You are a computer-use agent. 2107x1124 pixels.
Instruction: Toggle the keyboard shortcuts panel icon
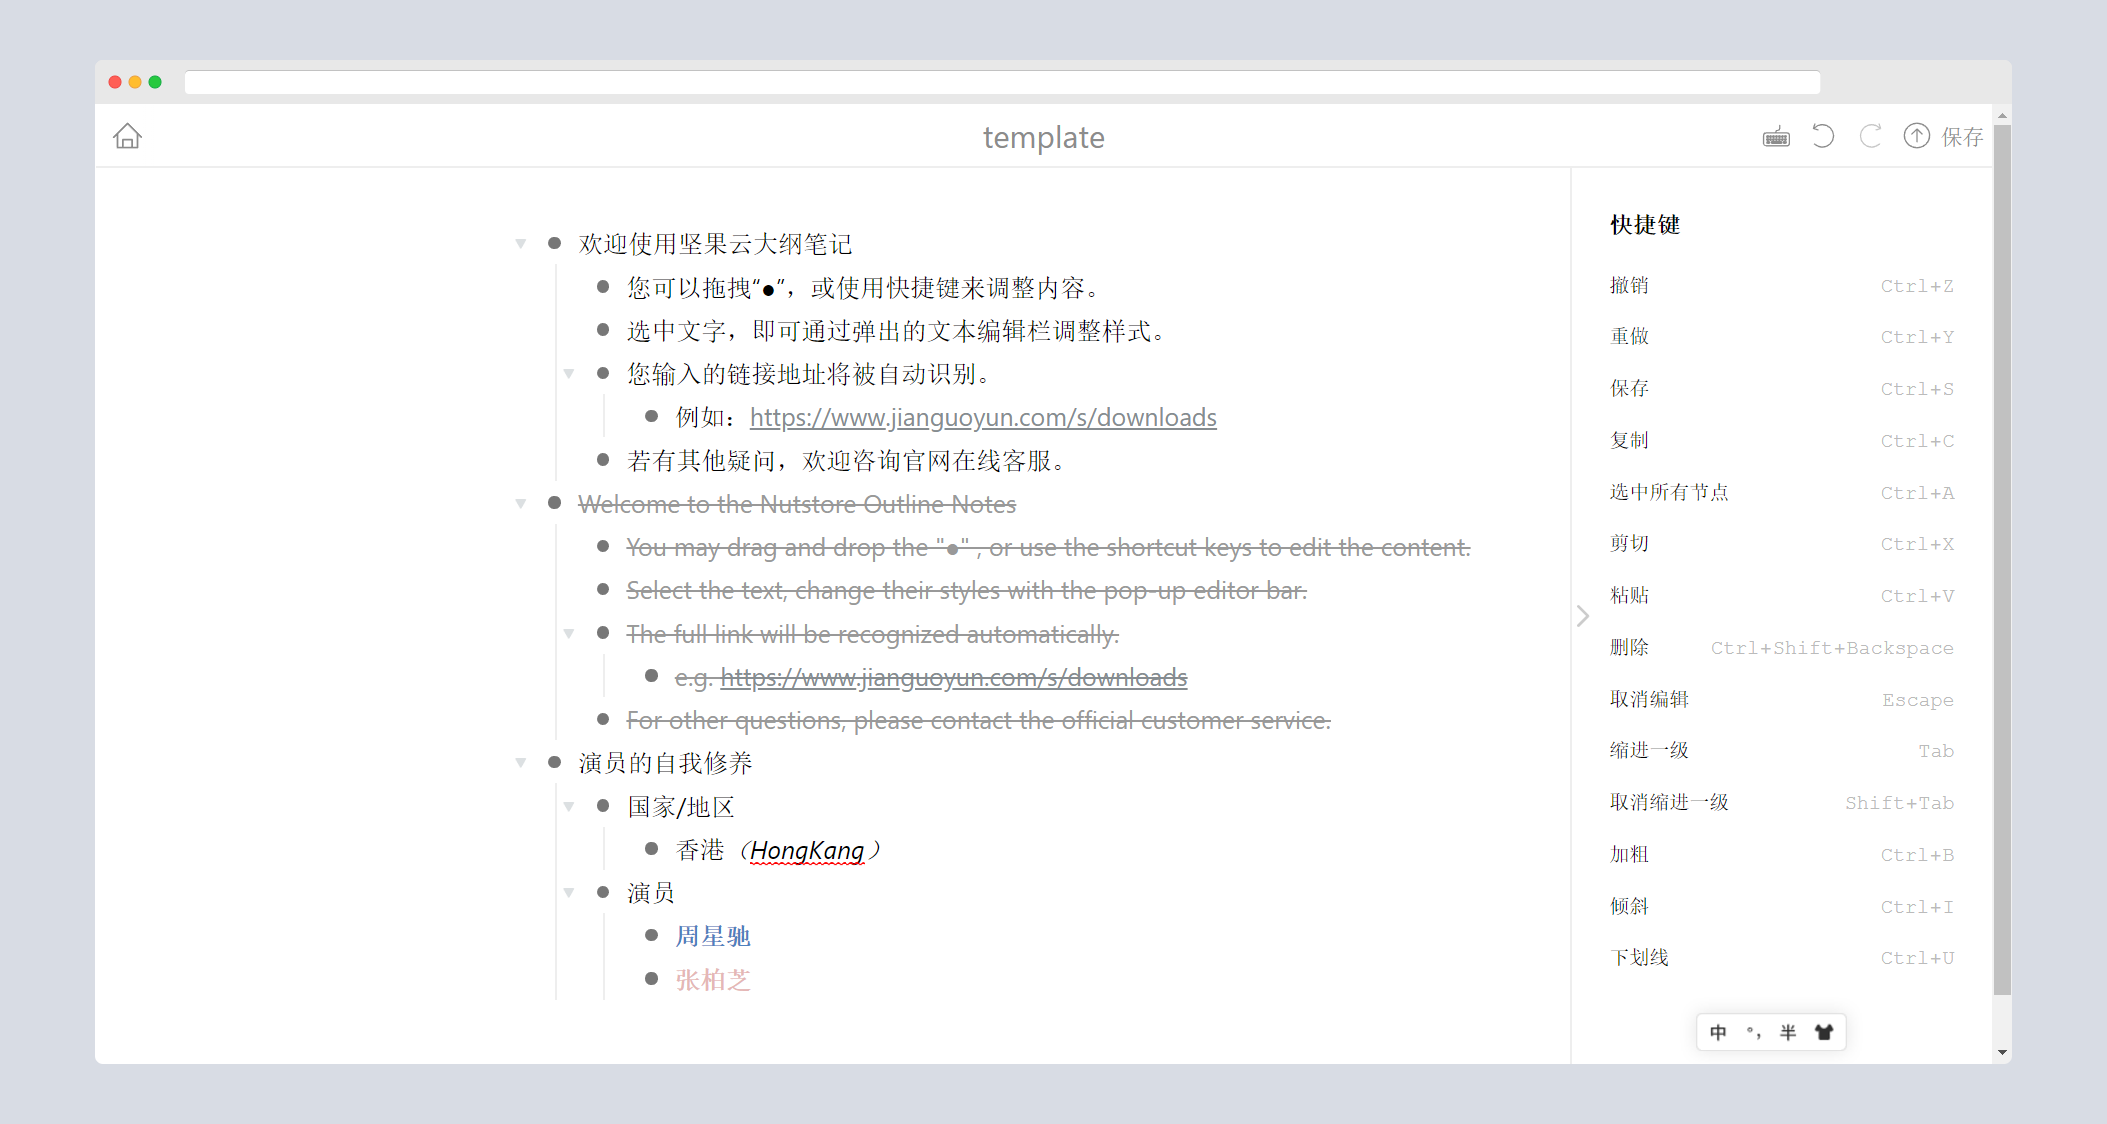(x=1776, y=137)
